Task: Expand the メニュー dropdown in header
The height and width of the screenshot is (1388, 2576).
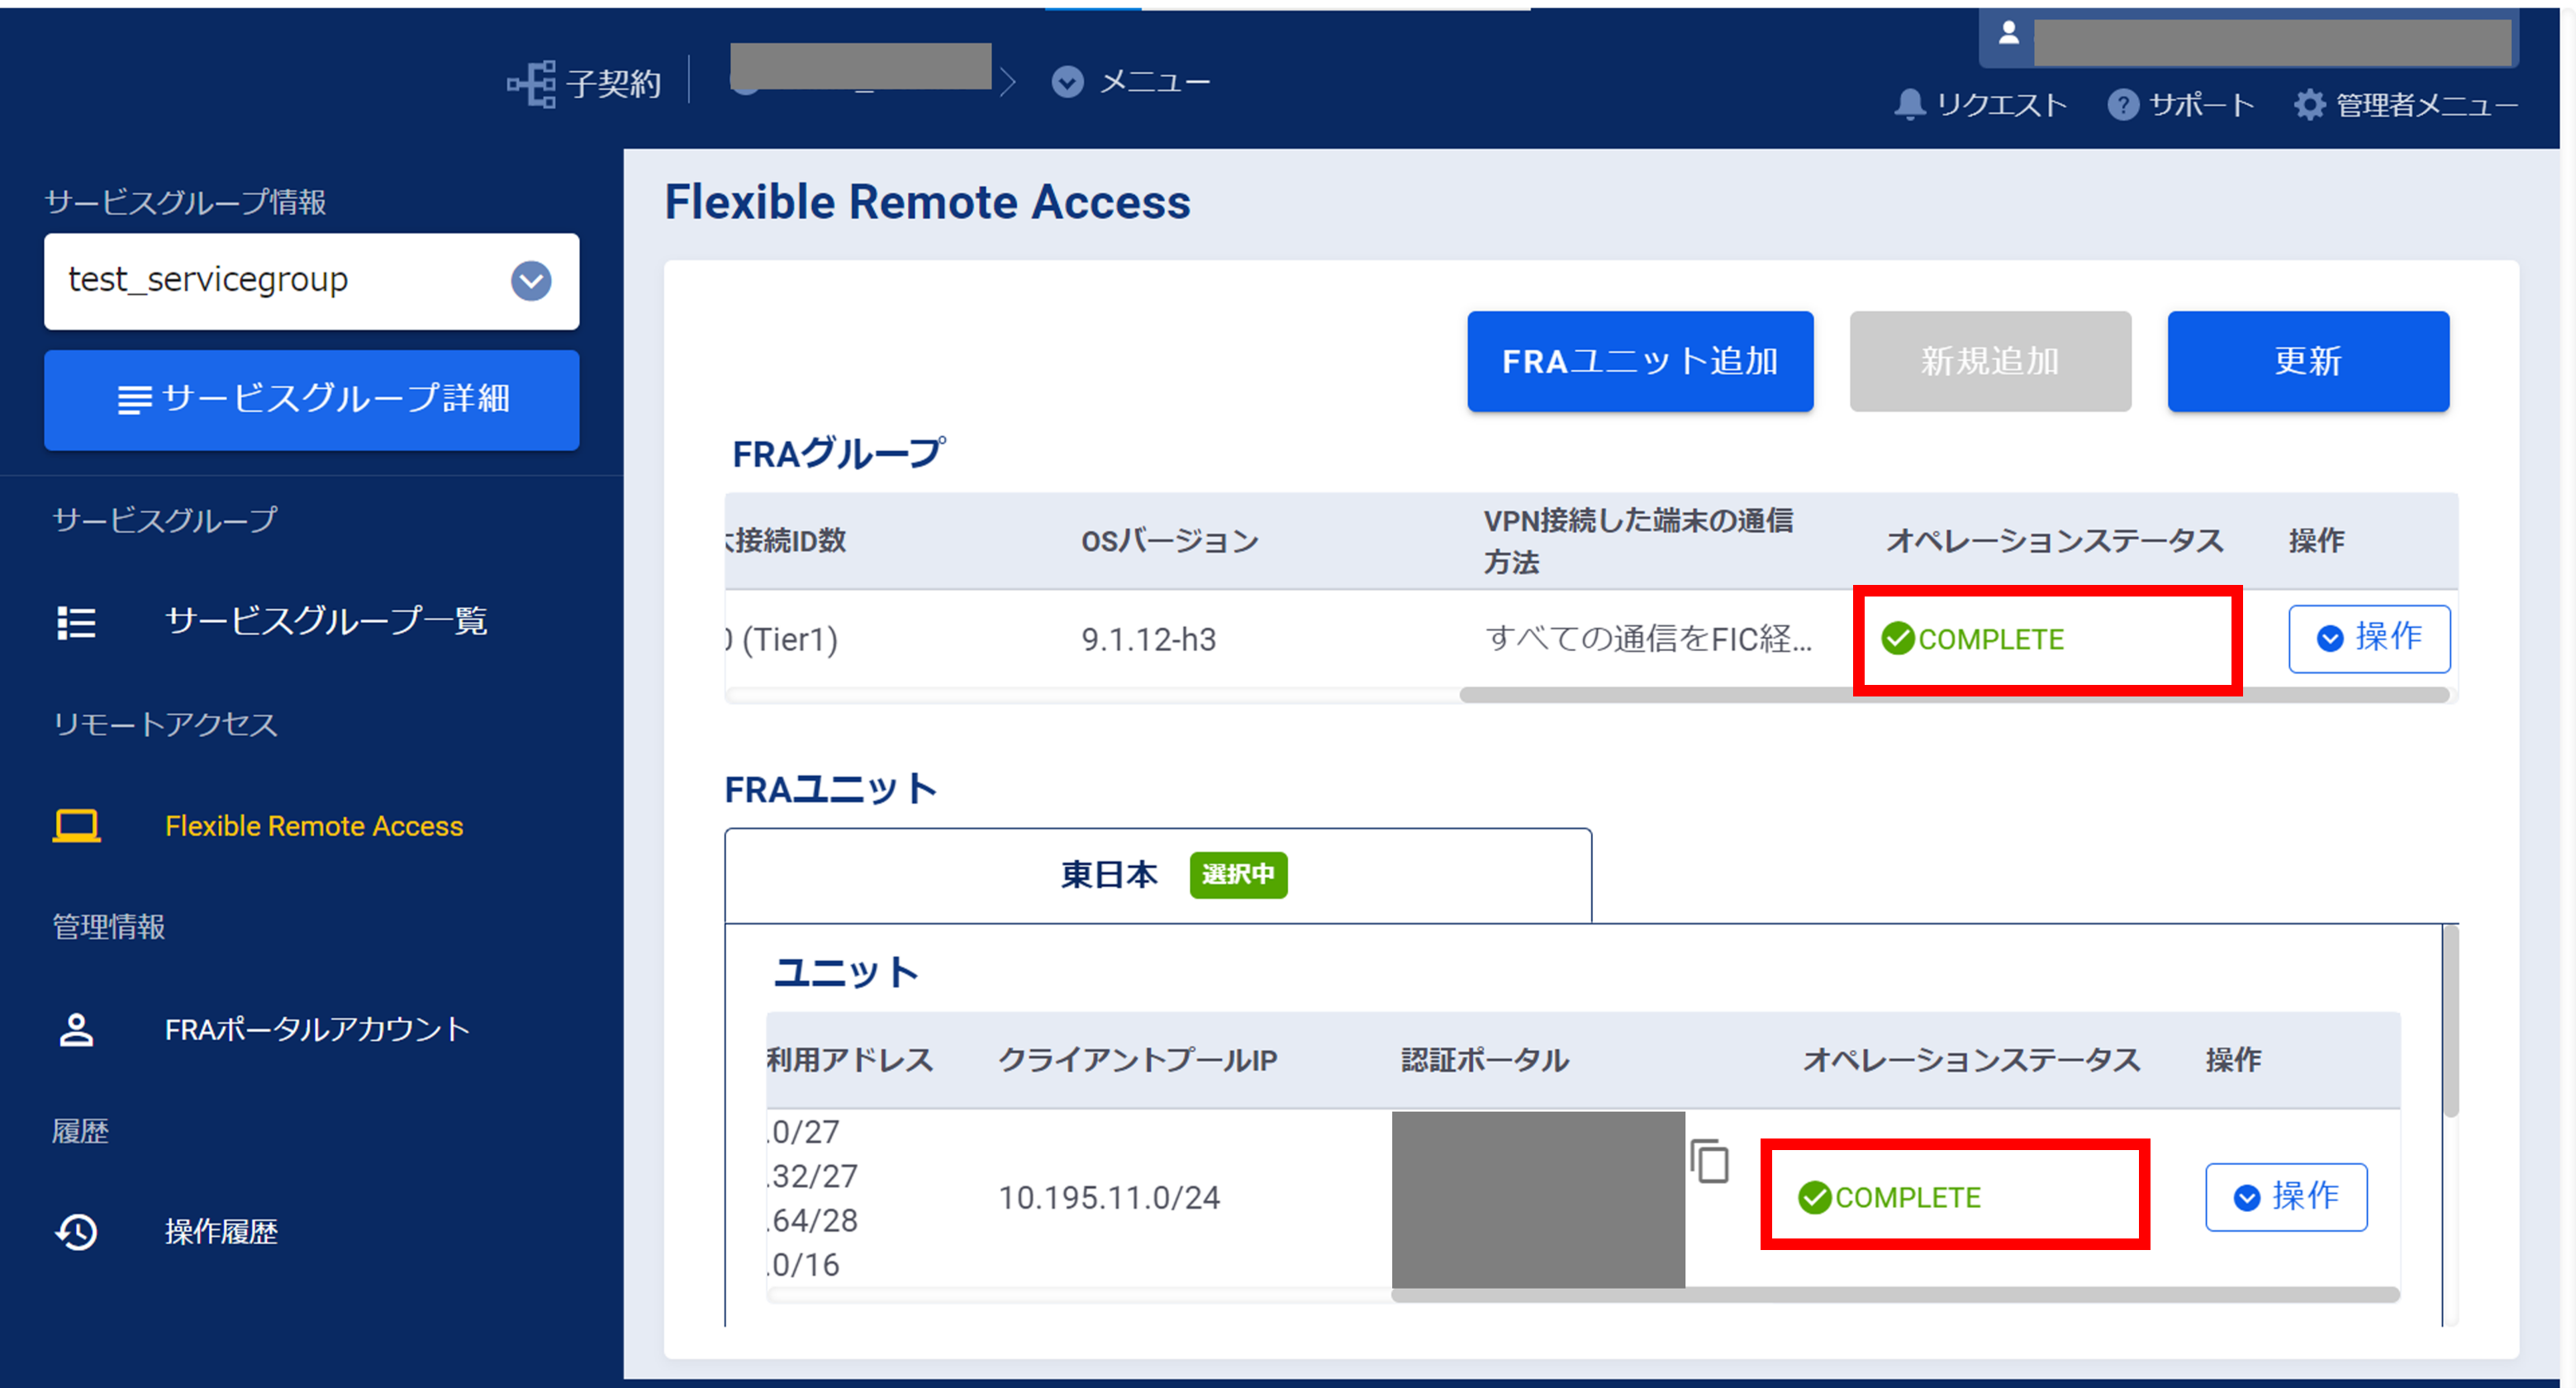Action: click(1068, 82)
